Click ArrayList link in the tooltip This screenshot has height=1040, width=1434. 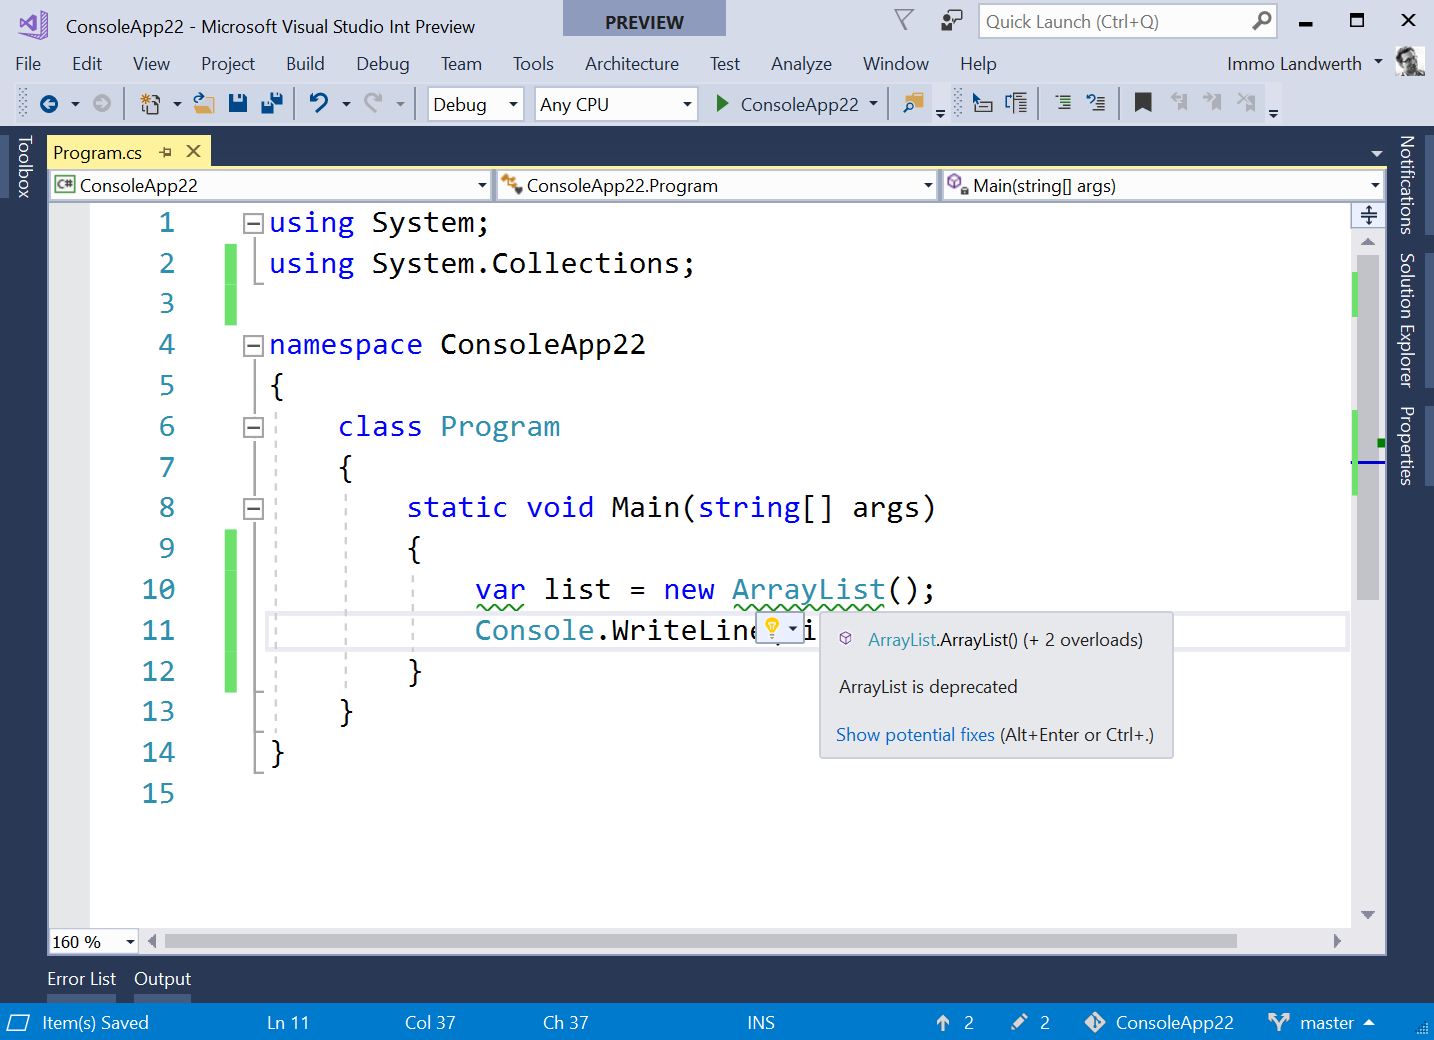click(x=902, y=640)
